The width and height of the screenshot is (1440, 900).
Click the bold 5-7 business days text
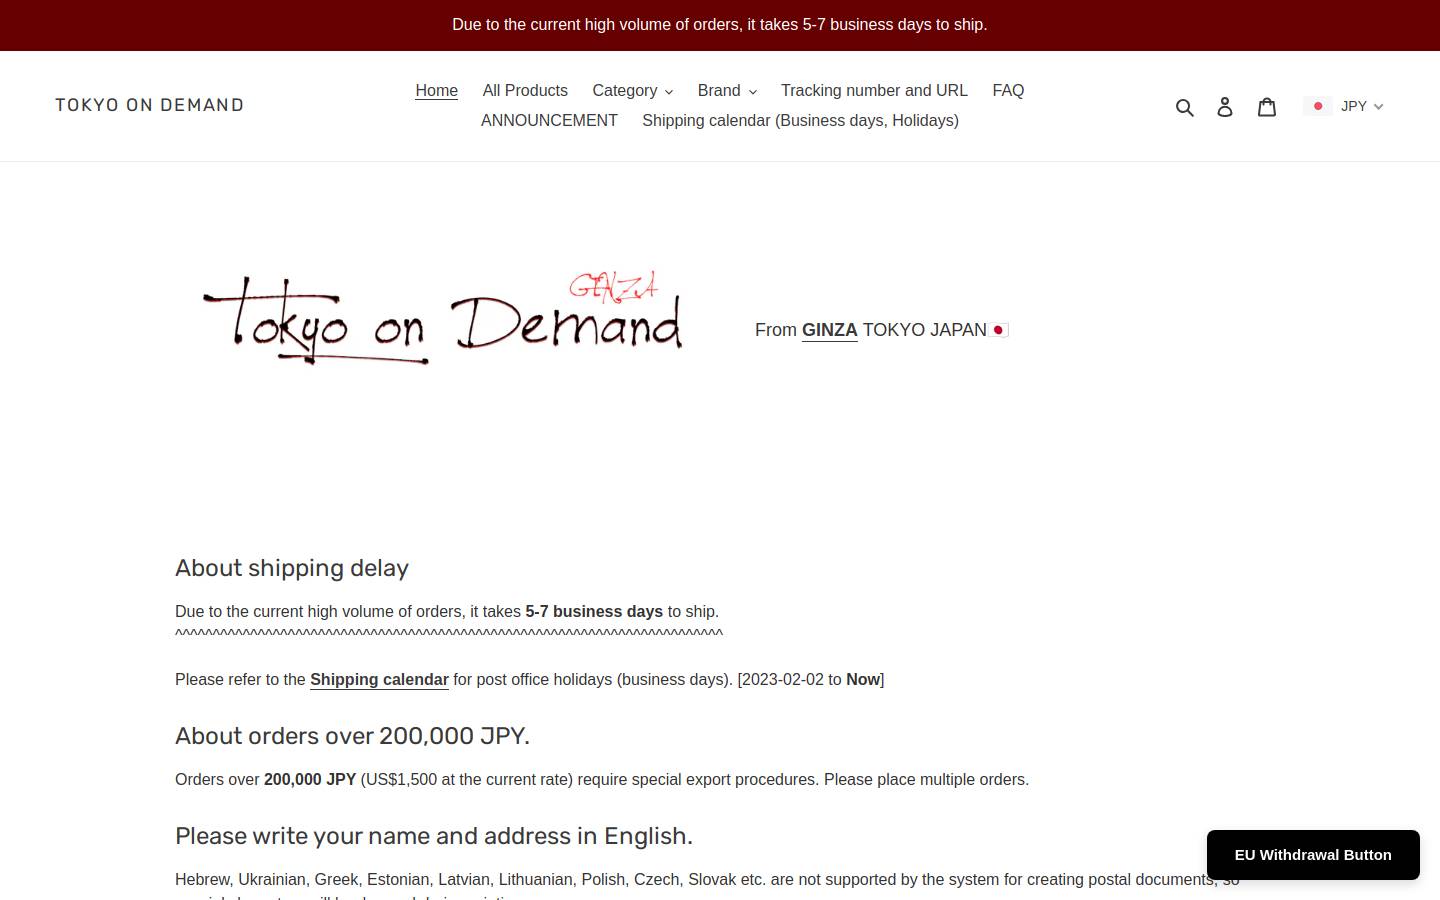(594, 612)
